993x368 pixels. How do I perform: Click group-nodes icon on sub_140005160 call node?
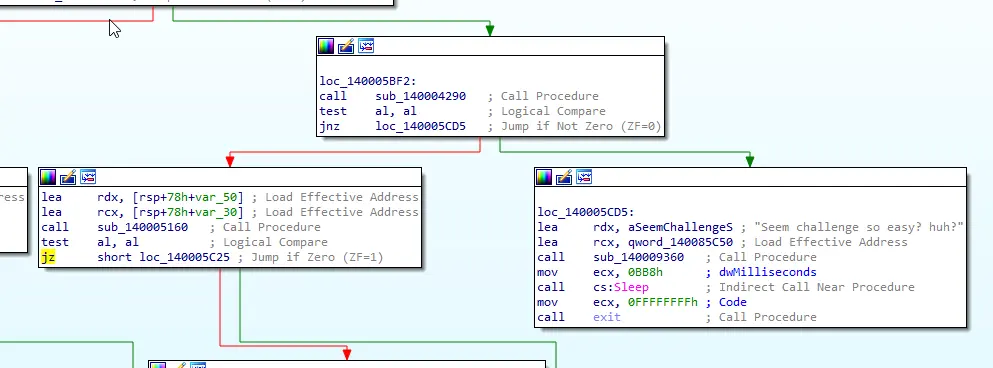click(88, 177)
